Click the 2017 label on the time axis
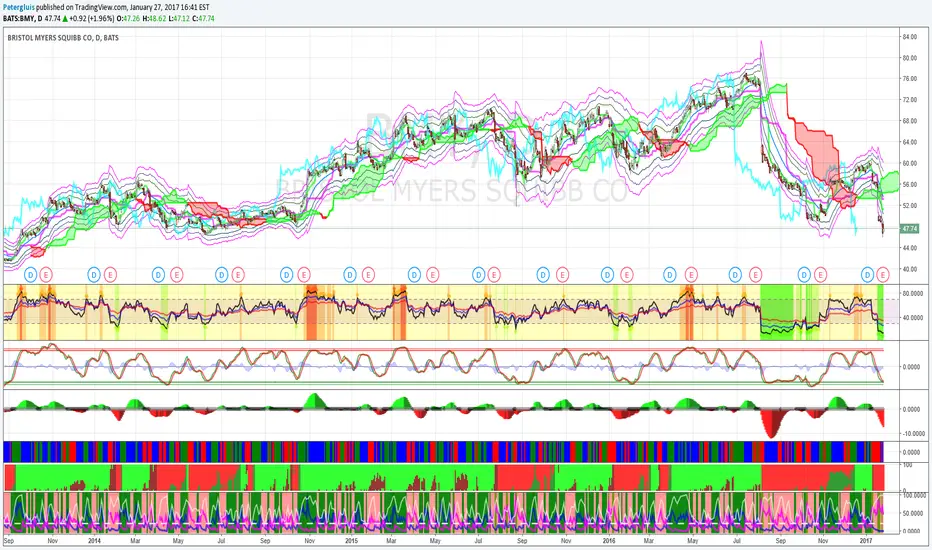The width and height of the screenshot is (932, 550). (x=865, y=541)
